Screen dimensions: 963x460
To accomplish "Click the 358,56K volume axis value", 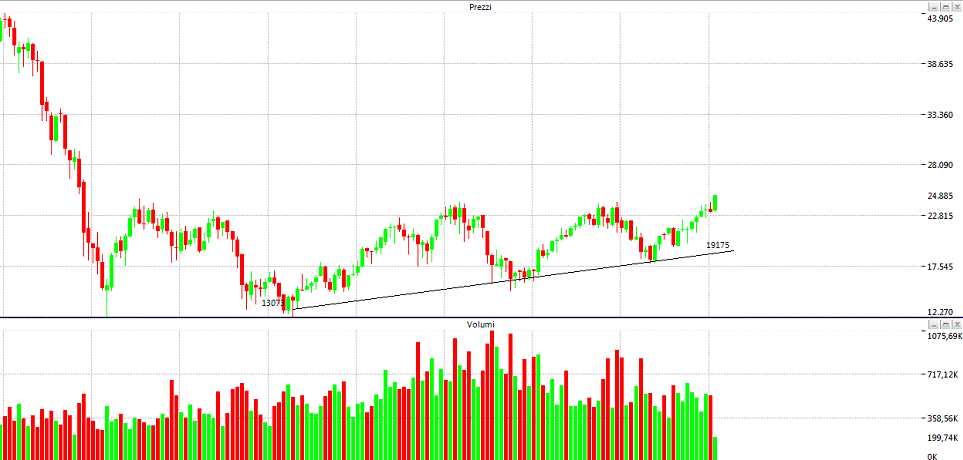I will (942, 419).
